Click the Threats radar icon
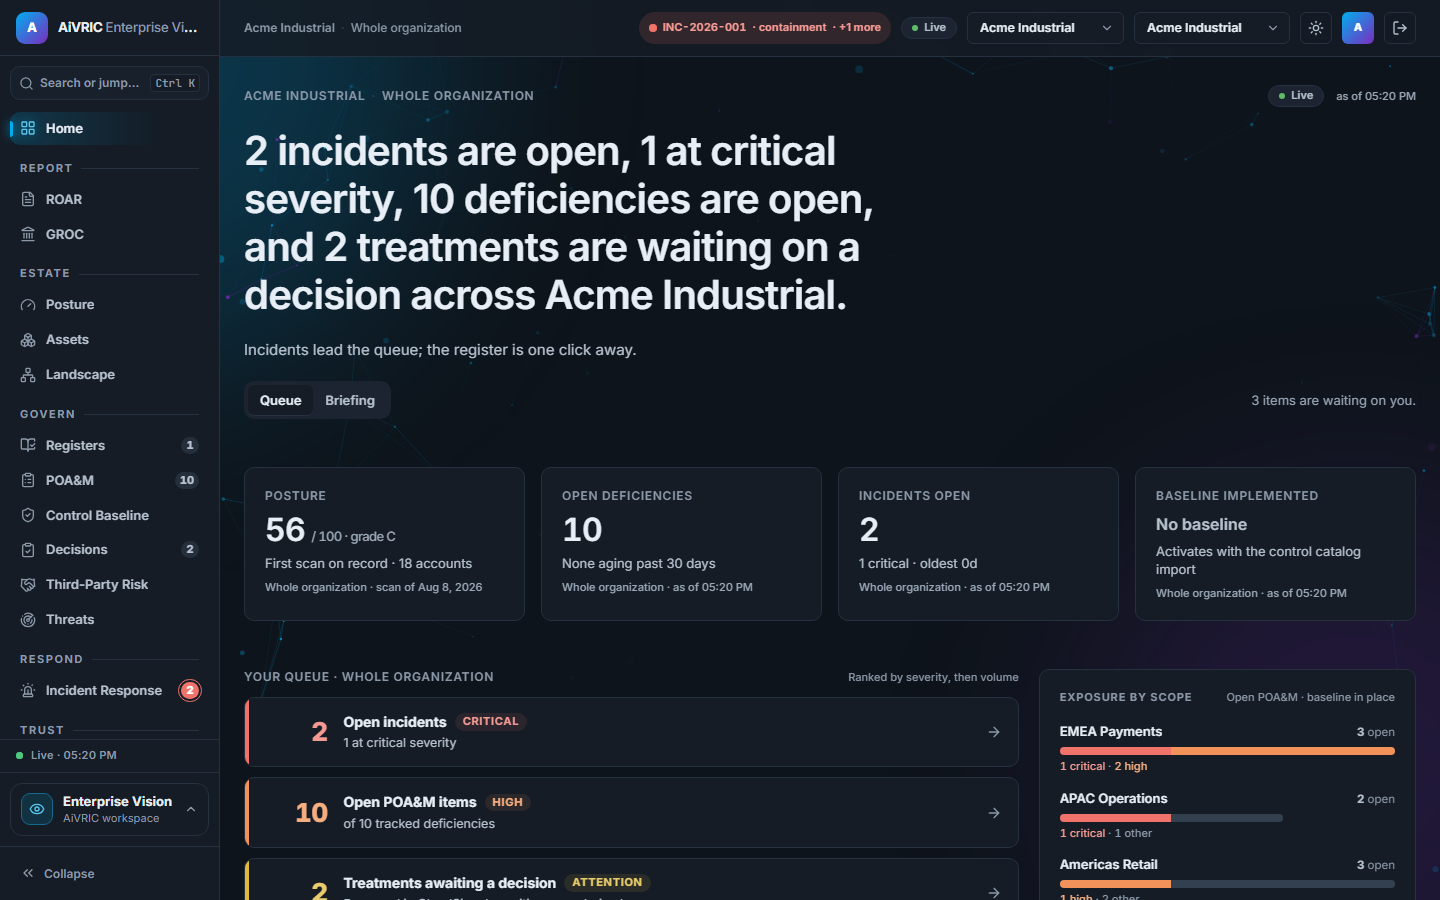 [x=28, y=619]
